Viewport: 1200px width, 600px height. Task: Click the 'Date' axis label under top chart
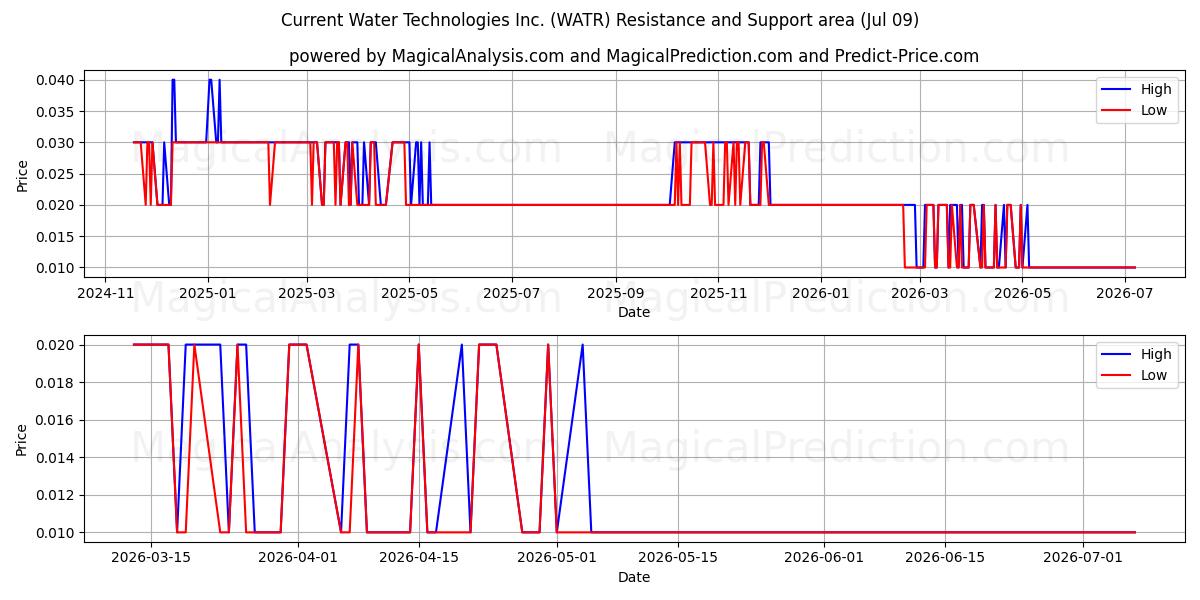tap(634, 312)
